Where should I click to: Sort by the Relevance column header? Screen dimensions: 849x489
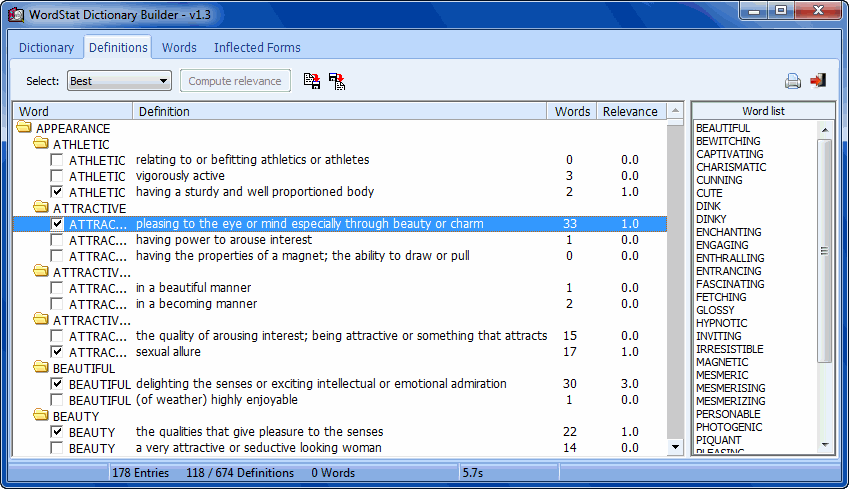(630, 111)
